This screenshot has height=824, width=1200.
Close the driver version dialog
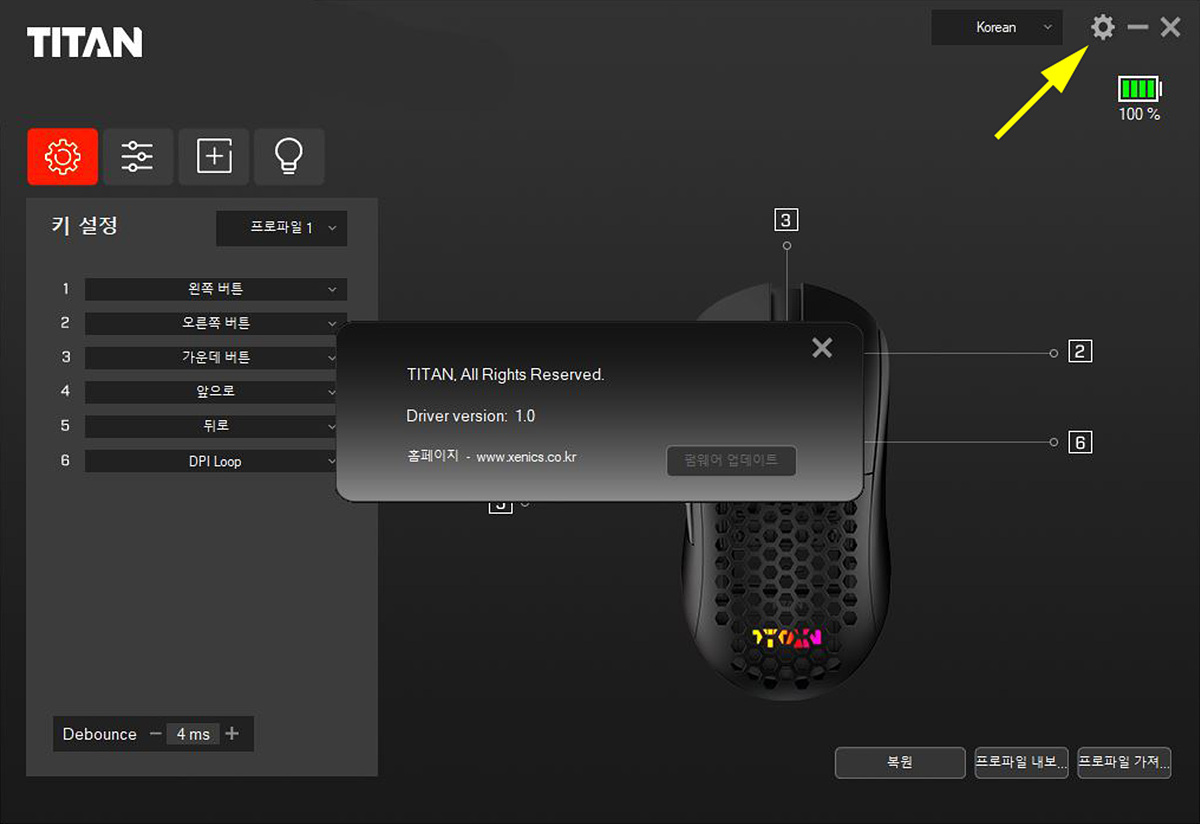(822, 347)
